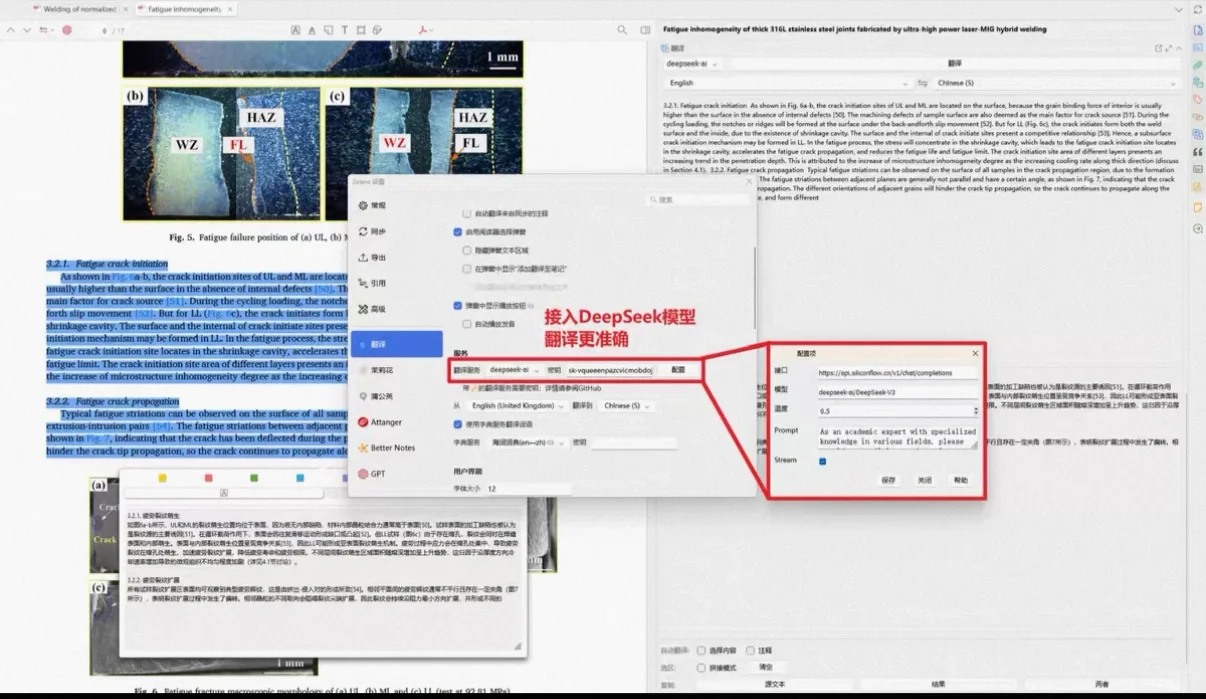Check 拼接模式 checkbox in translate panel
This screenshot has height=699, width=1206.
pos(702,667)
